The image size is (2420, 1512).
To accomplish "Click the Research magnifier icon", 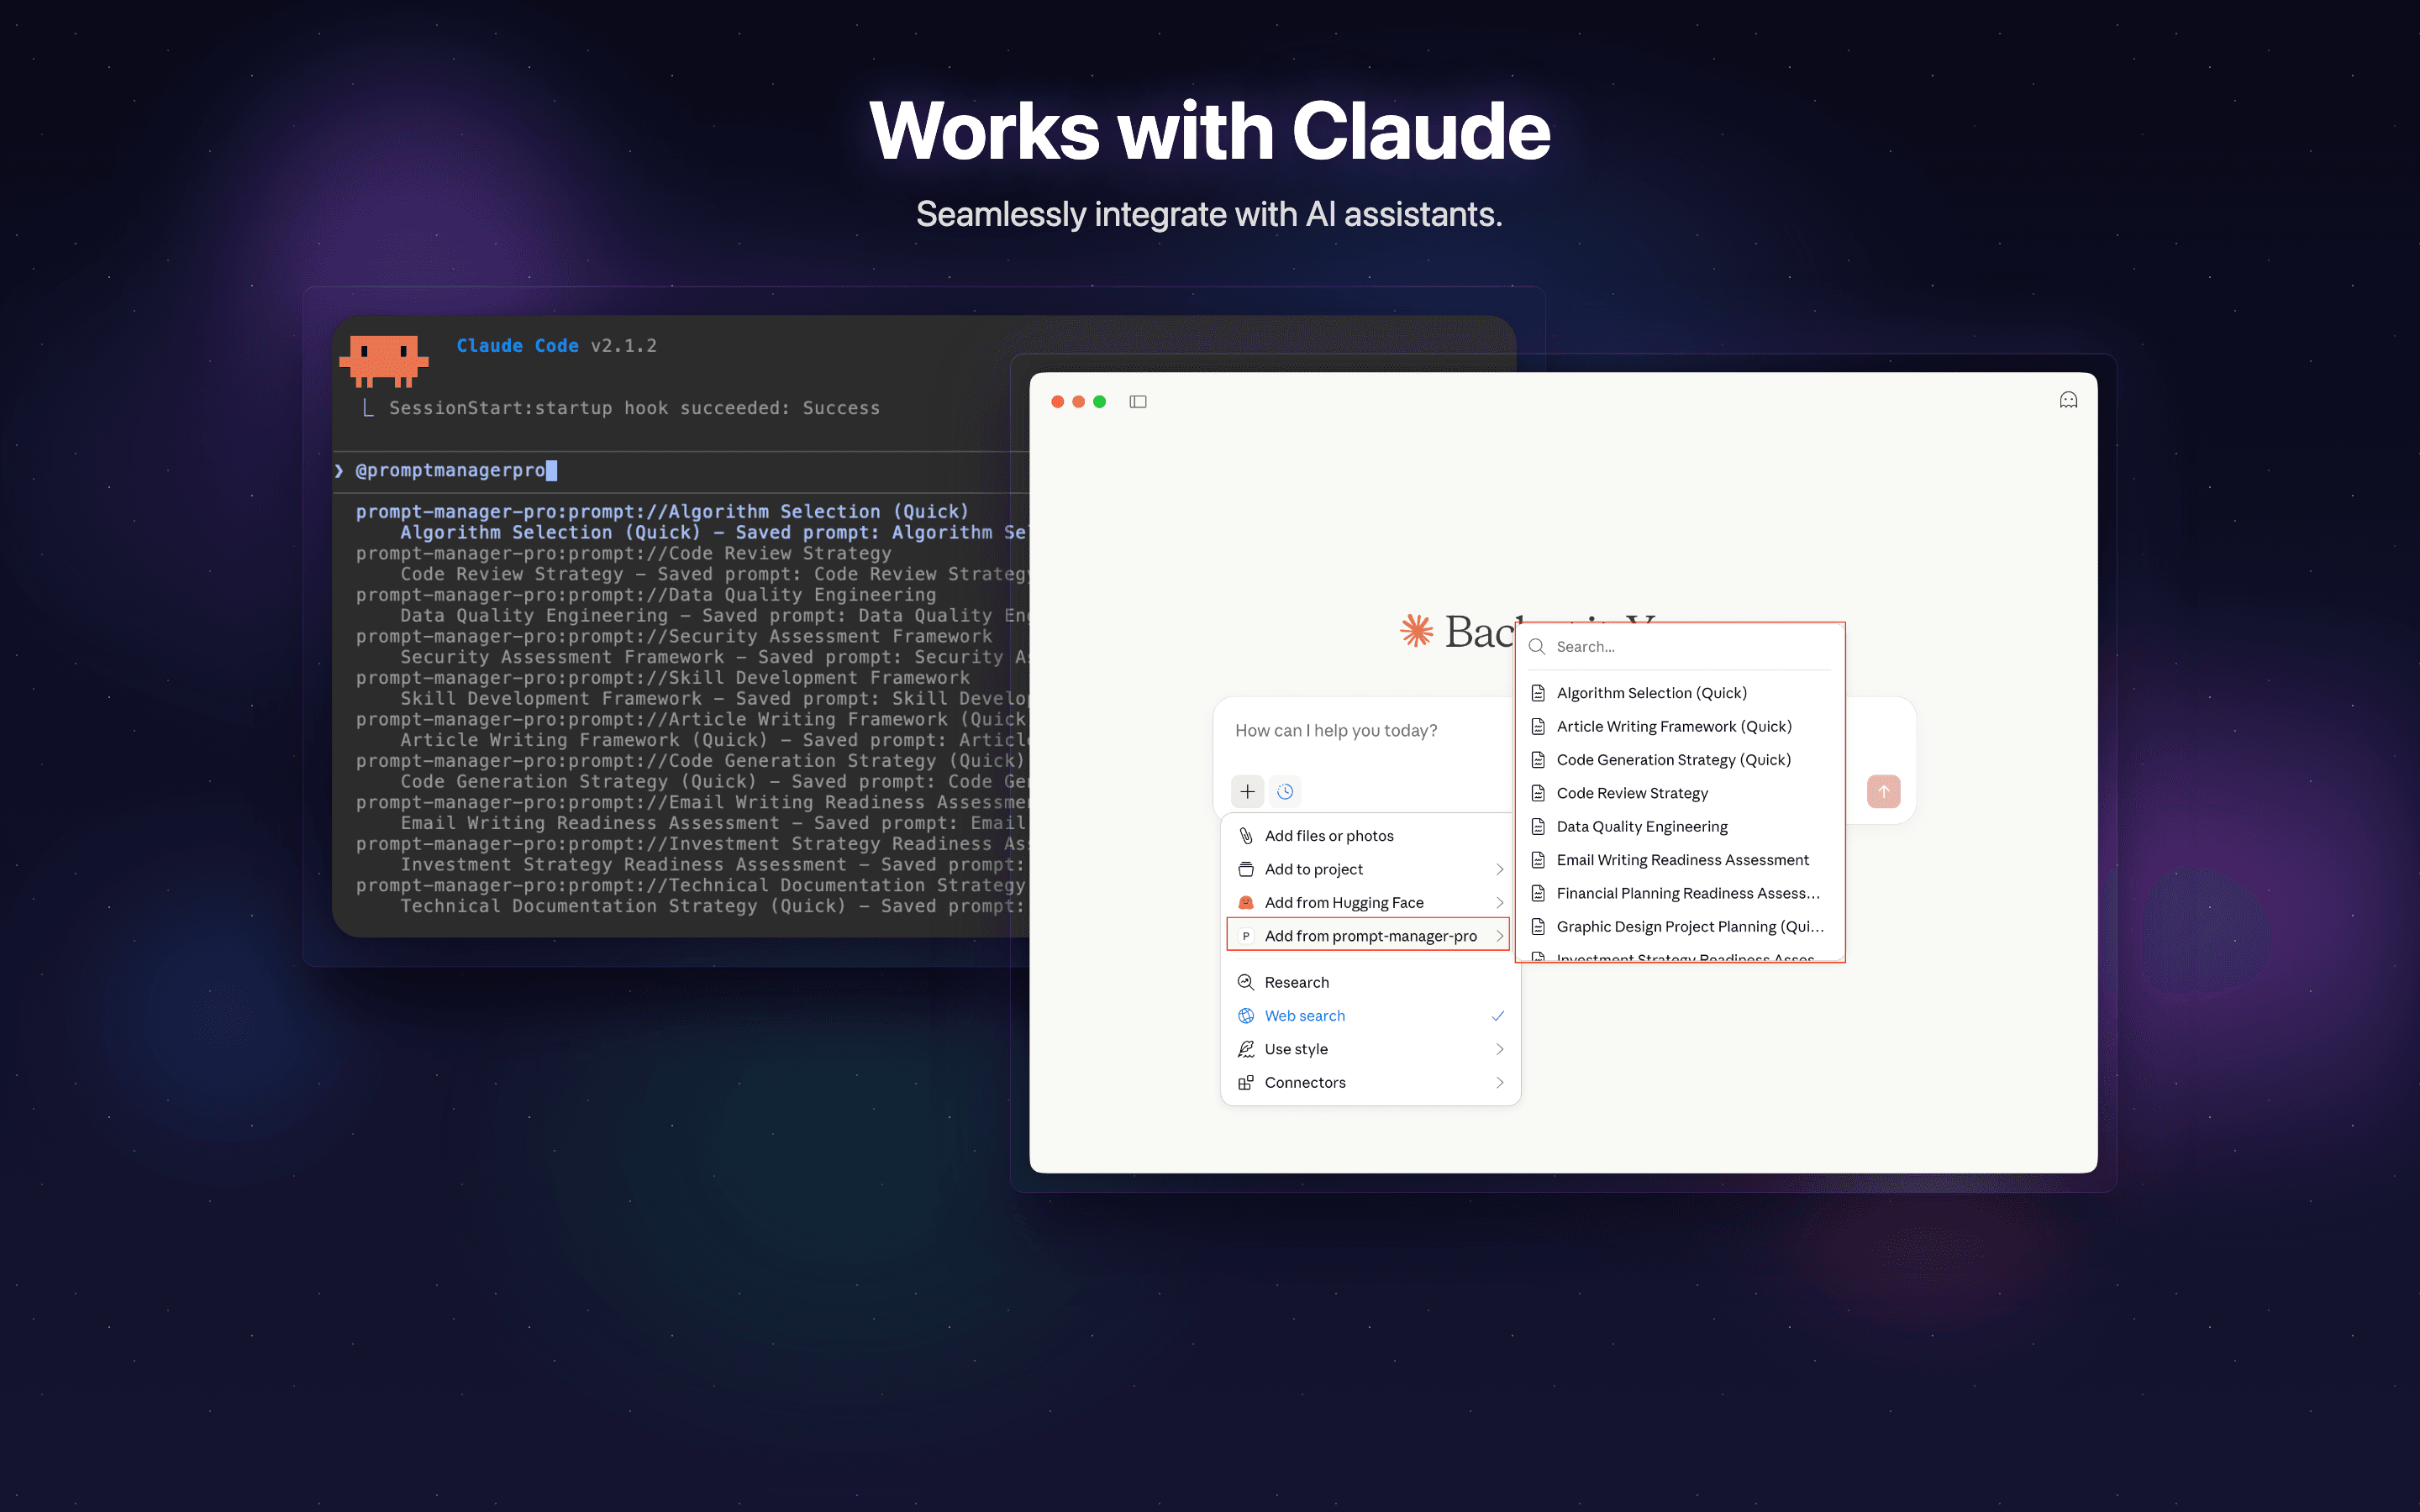I will [1245, 981].
